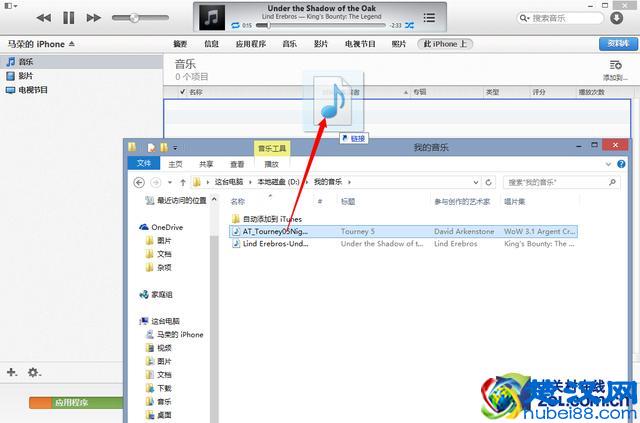Sort by 评分 column in iTunes

click(539, 92)
